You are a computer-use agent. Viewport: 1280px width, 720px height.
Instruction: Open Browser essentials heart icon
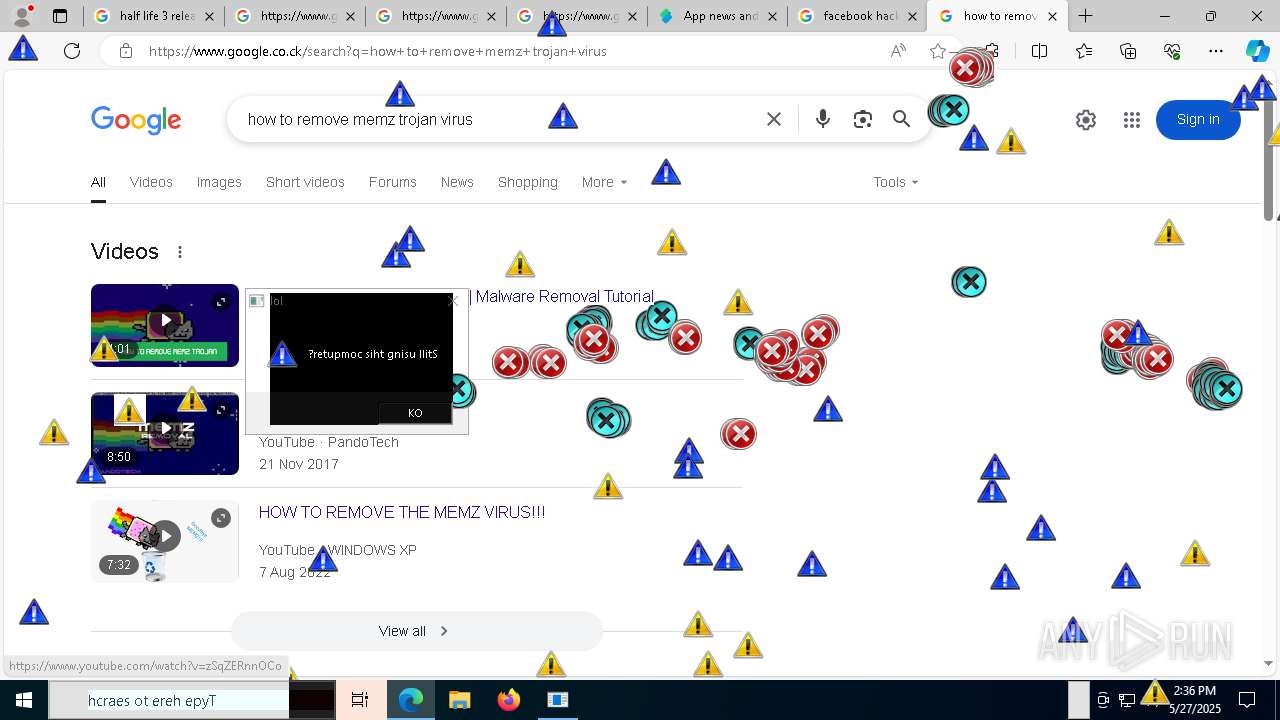point(1172,51)
